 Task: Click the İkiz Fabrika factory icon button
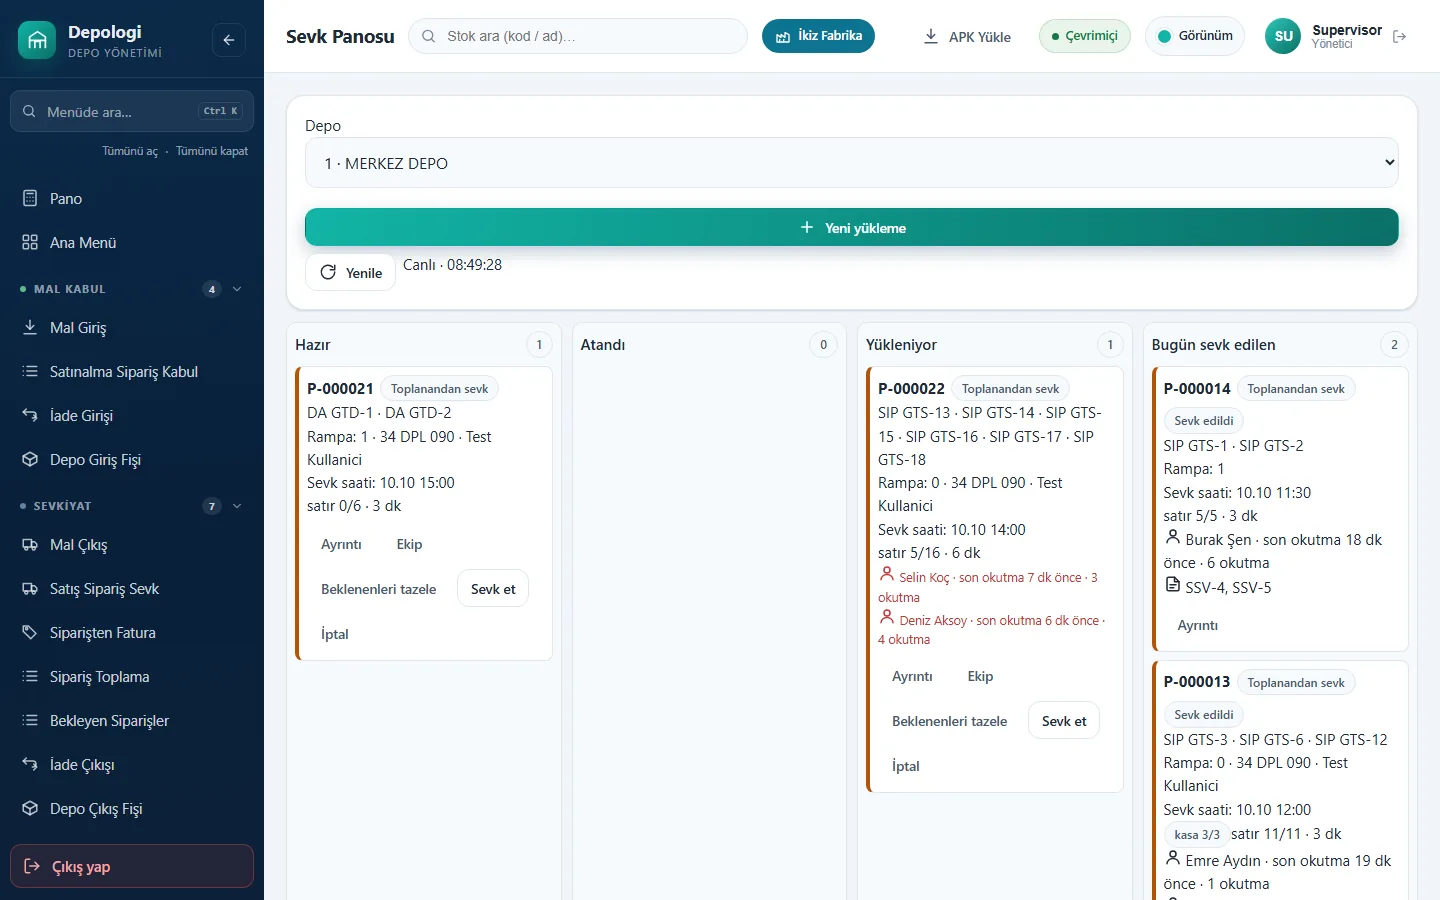pyautogui.click(x=818, y=36)
